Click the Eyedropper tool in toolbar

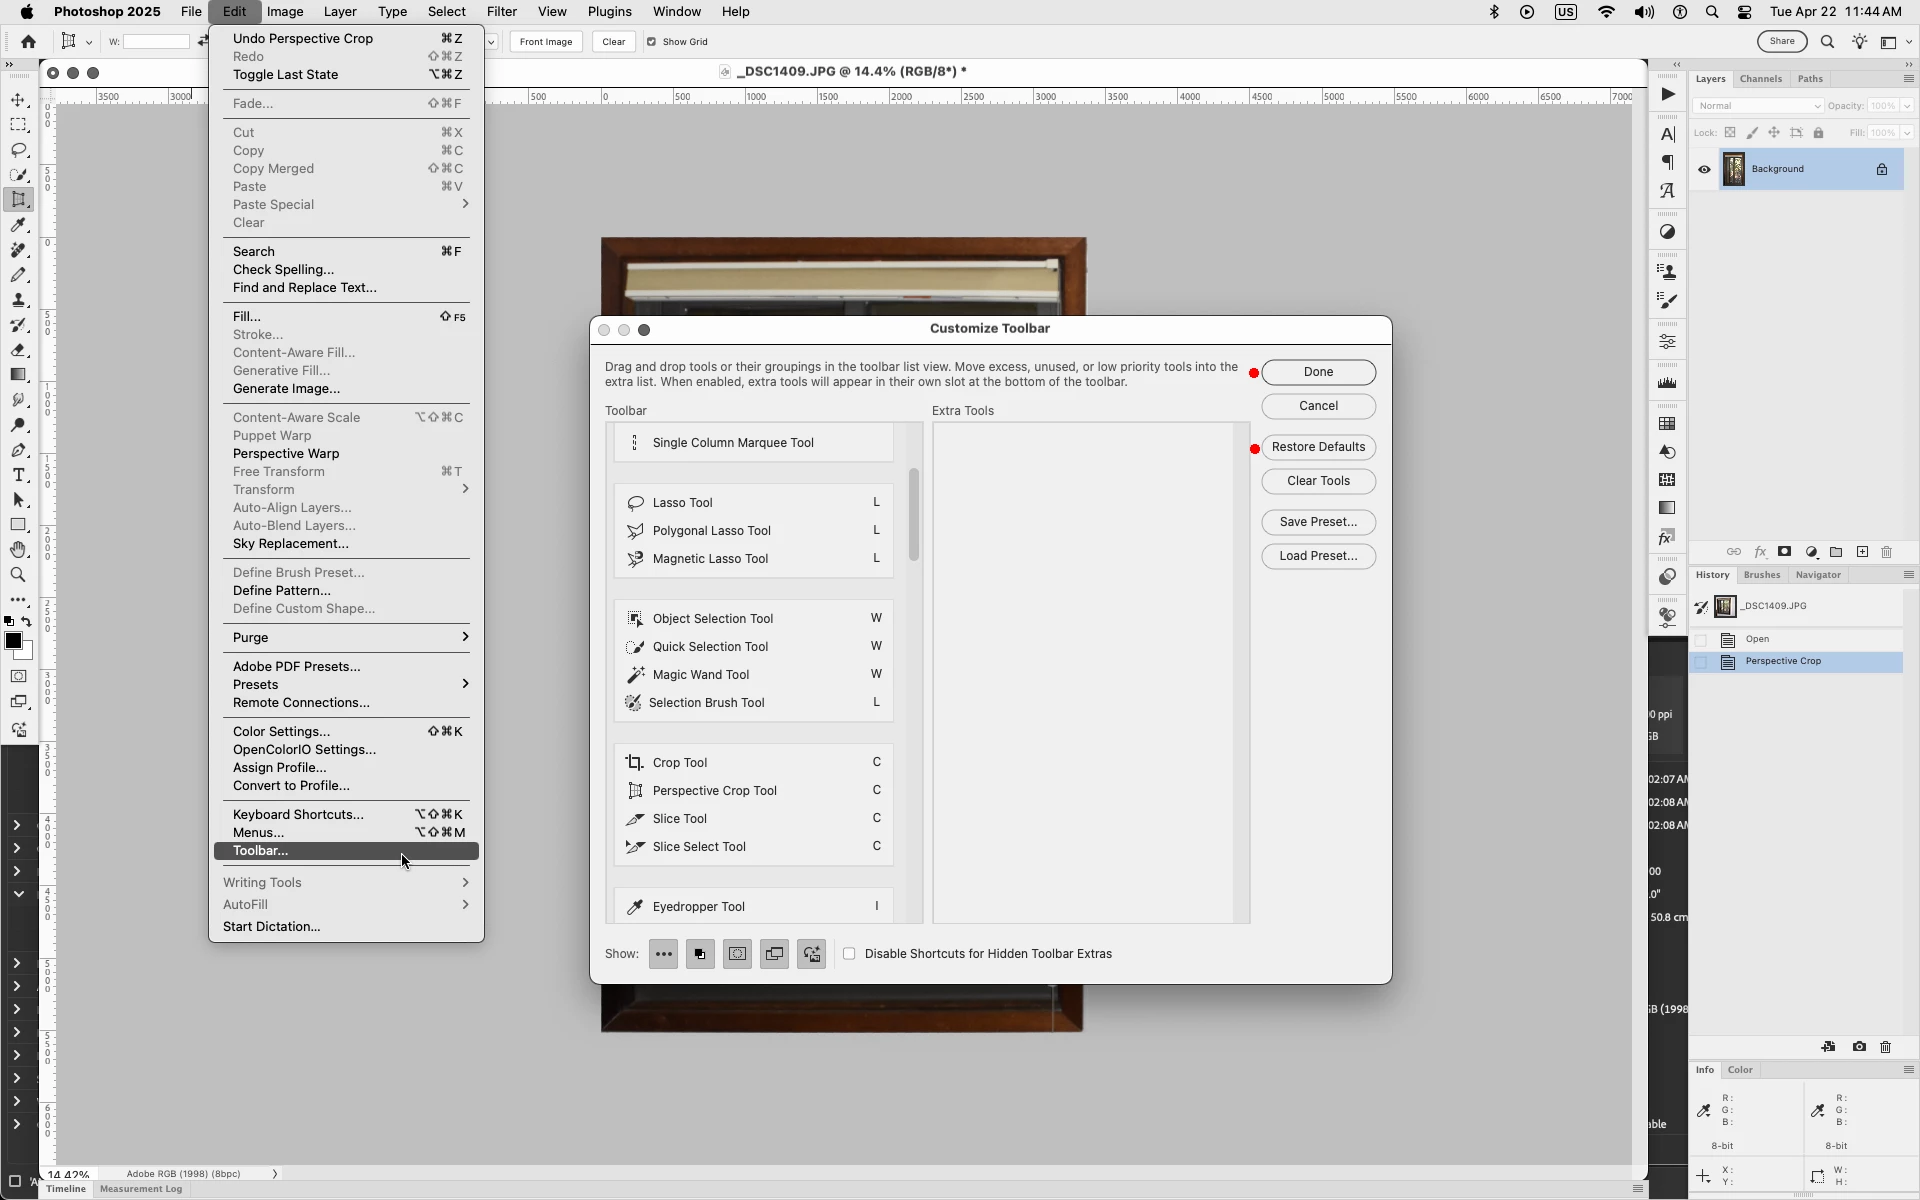pyautogui.click(x=18, y=225)
